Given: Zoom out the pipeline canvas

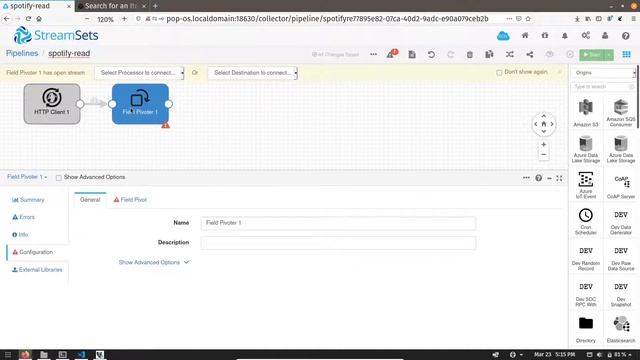Looking at the screenshot, I should click(543, 155).
